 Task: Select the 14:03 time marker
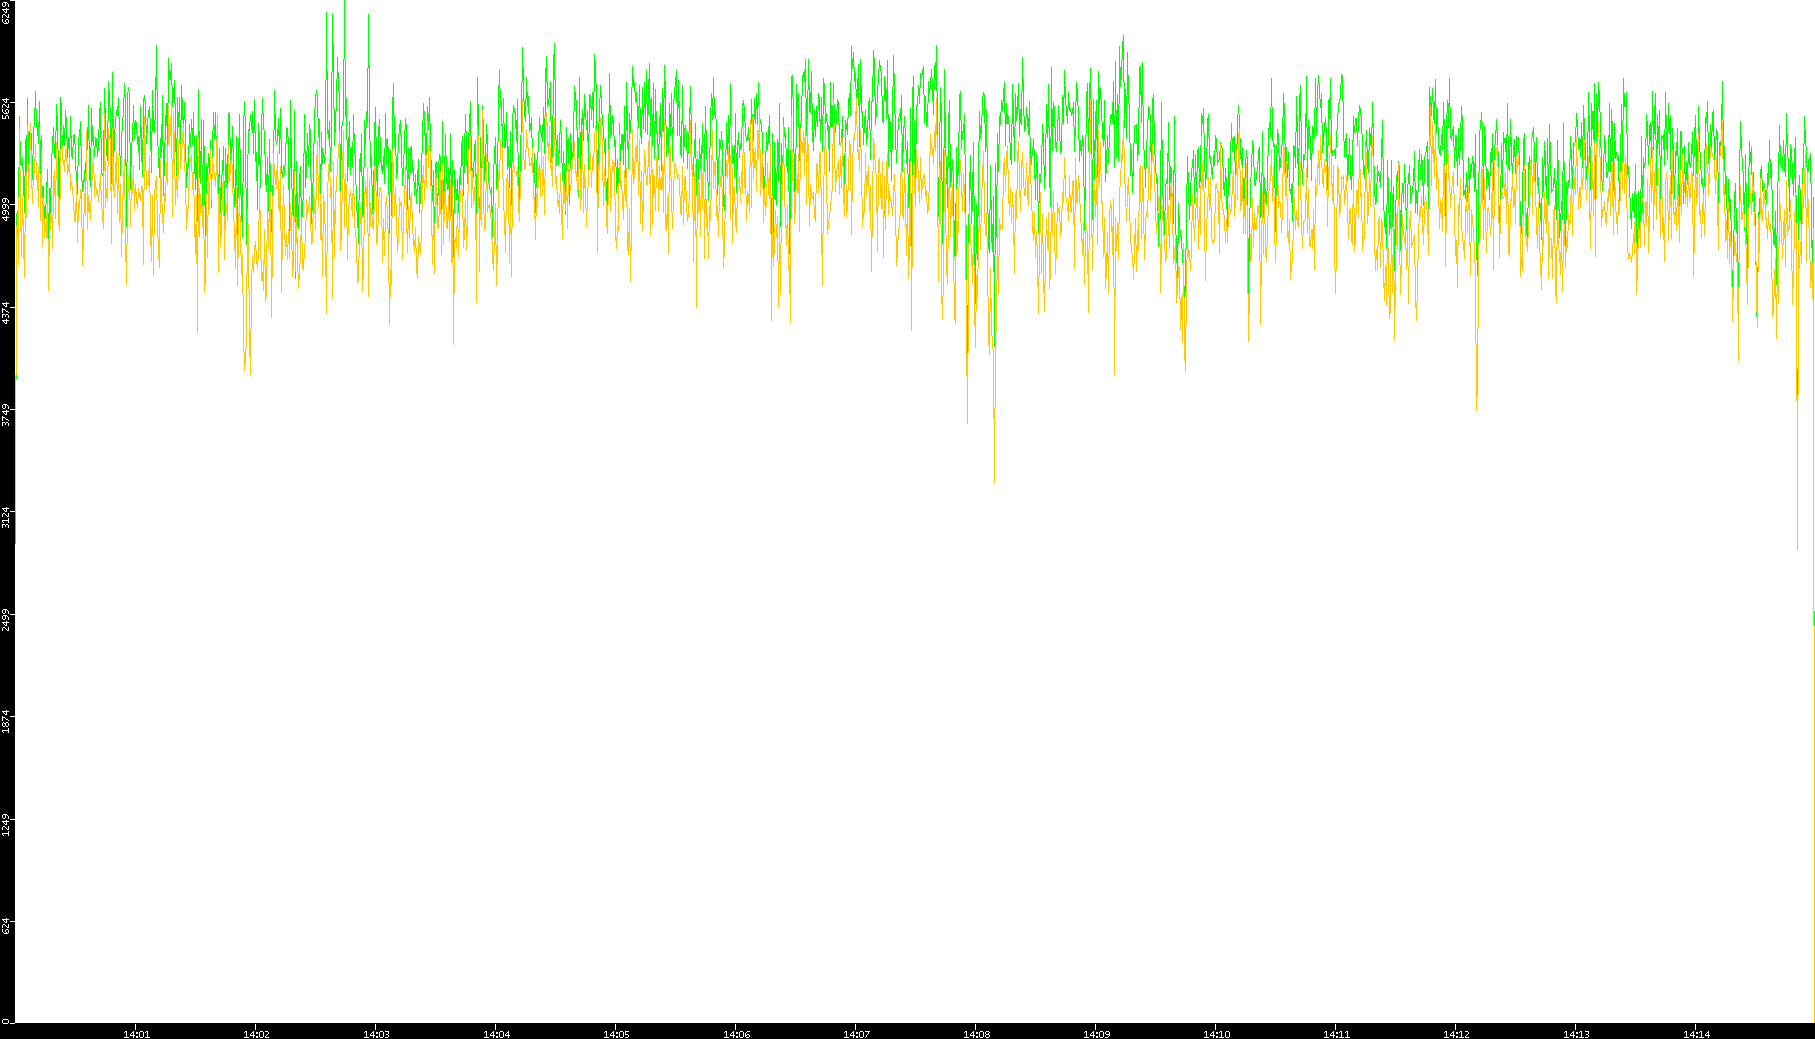point(376,1034)
